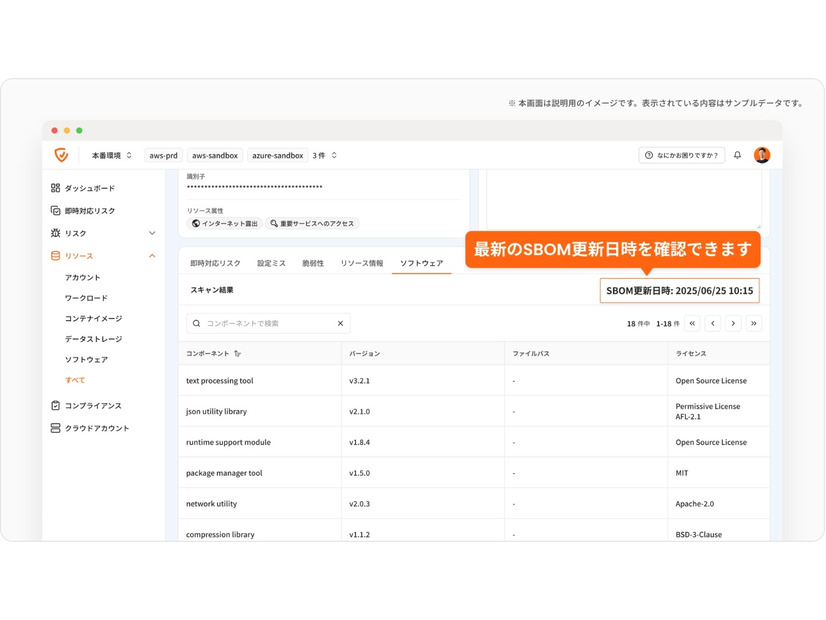
Task: Expand the リスク sidebar section
Action: coord(150,232)
